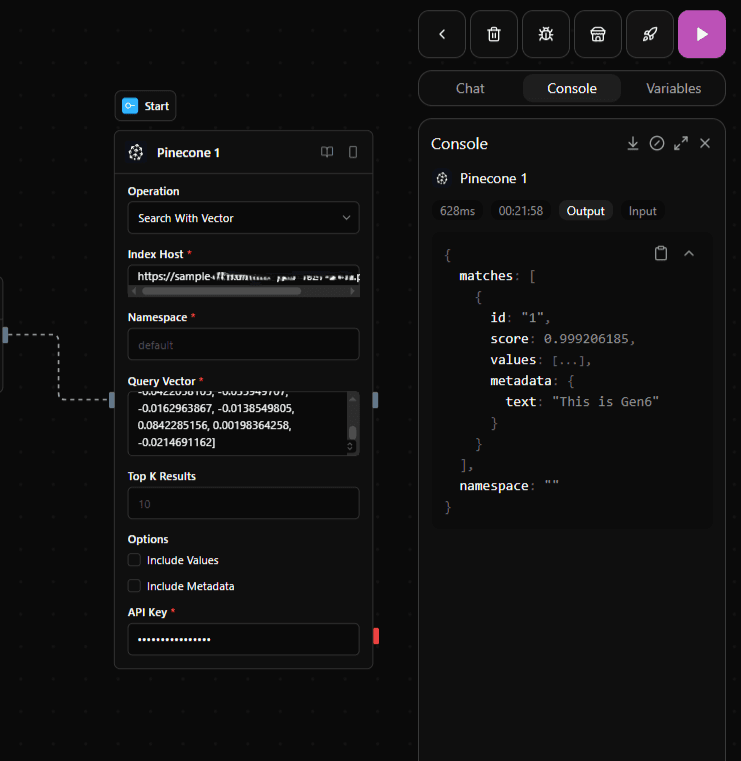Run the workflow with the purple play button
This screenshot has height=761, width=741.
coord(702,34)
